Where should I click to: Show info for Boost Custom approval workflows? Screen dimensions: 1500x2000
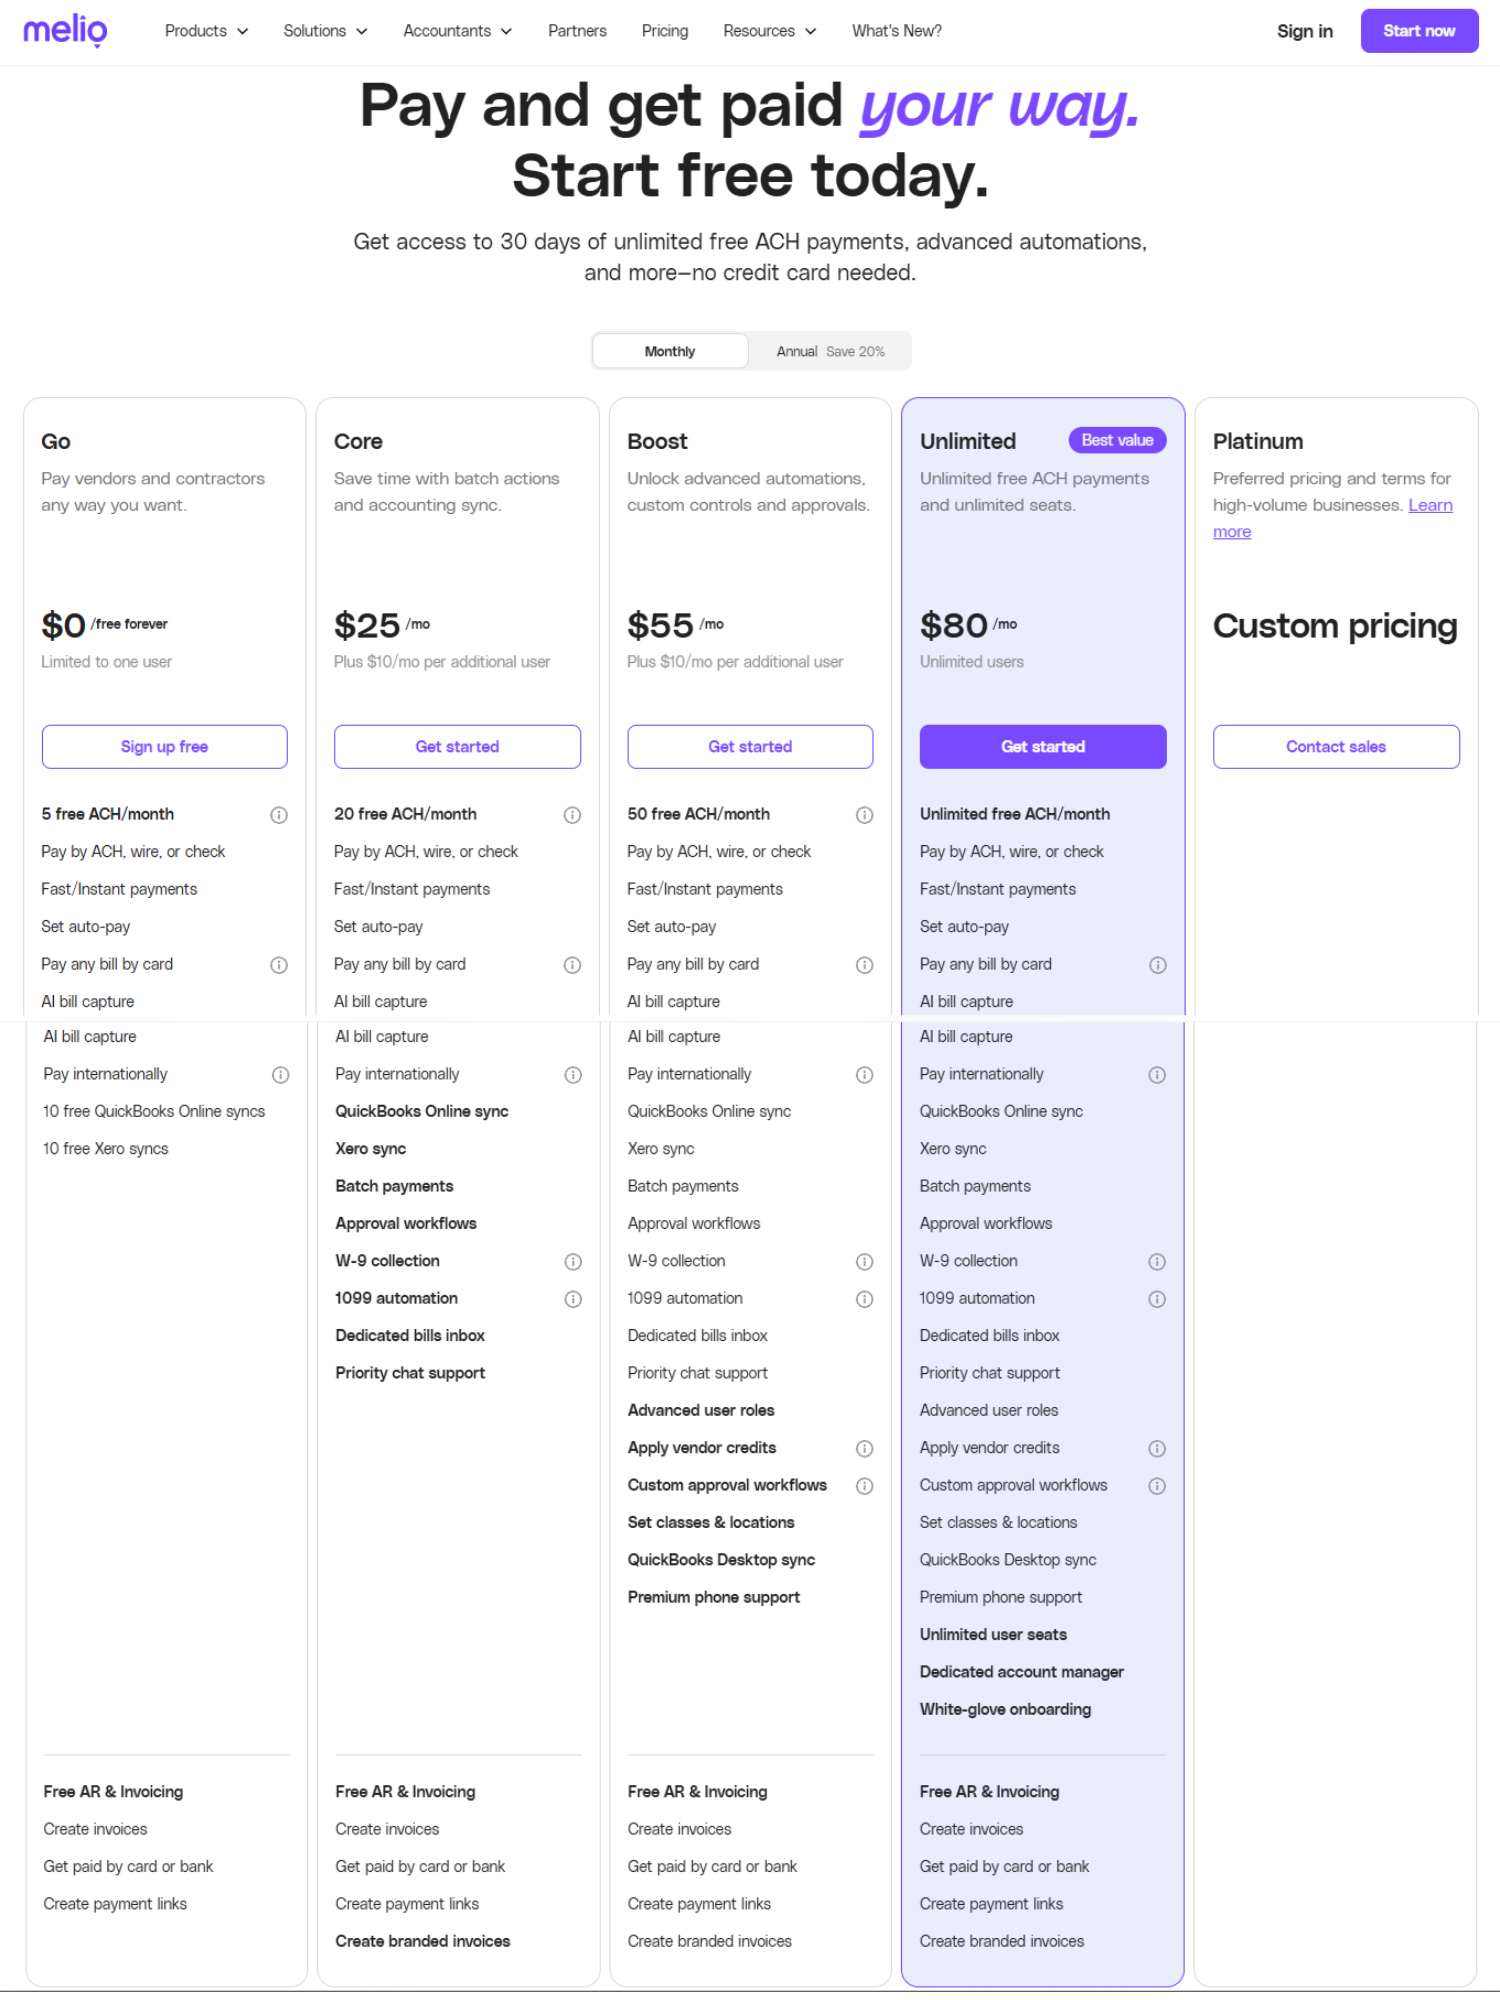(865, 1486)
